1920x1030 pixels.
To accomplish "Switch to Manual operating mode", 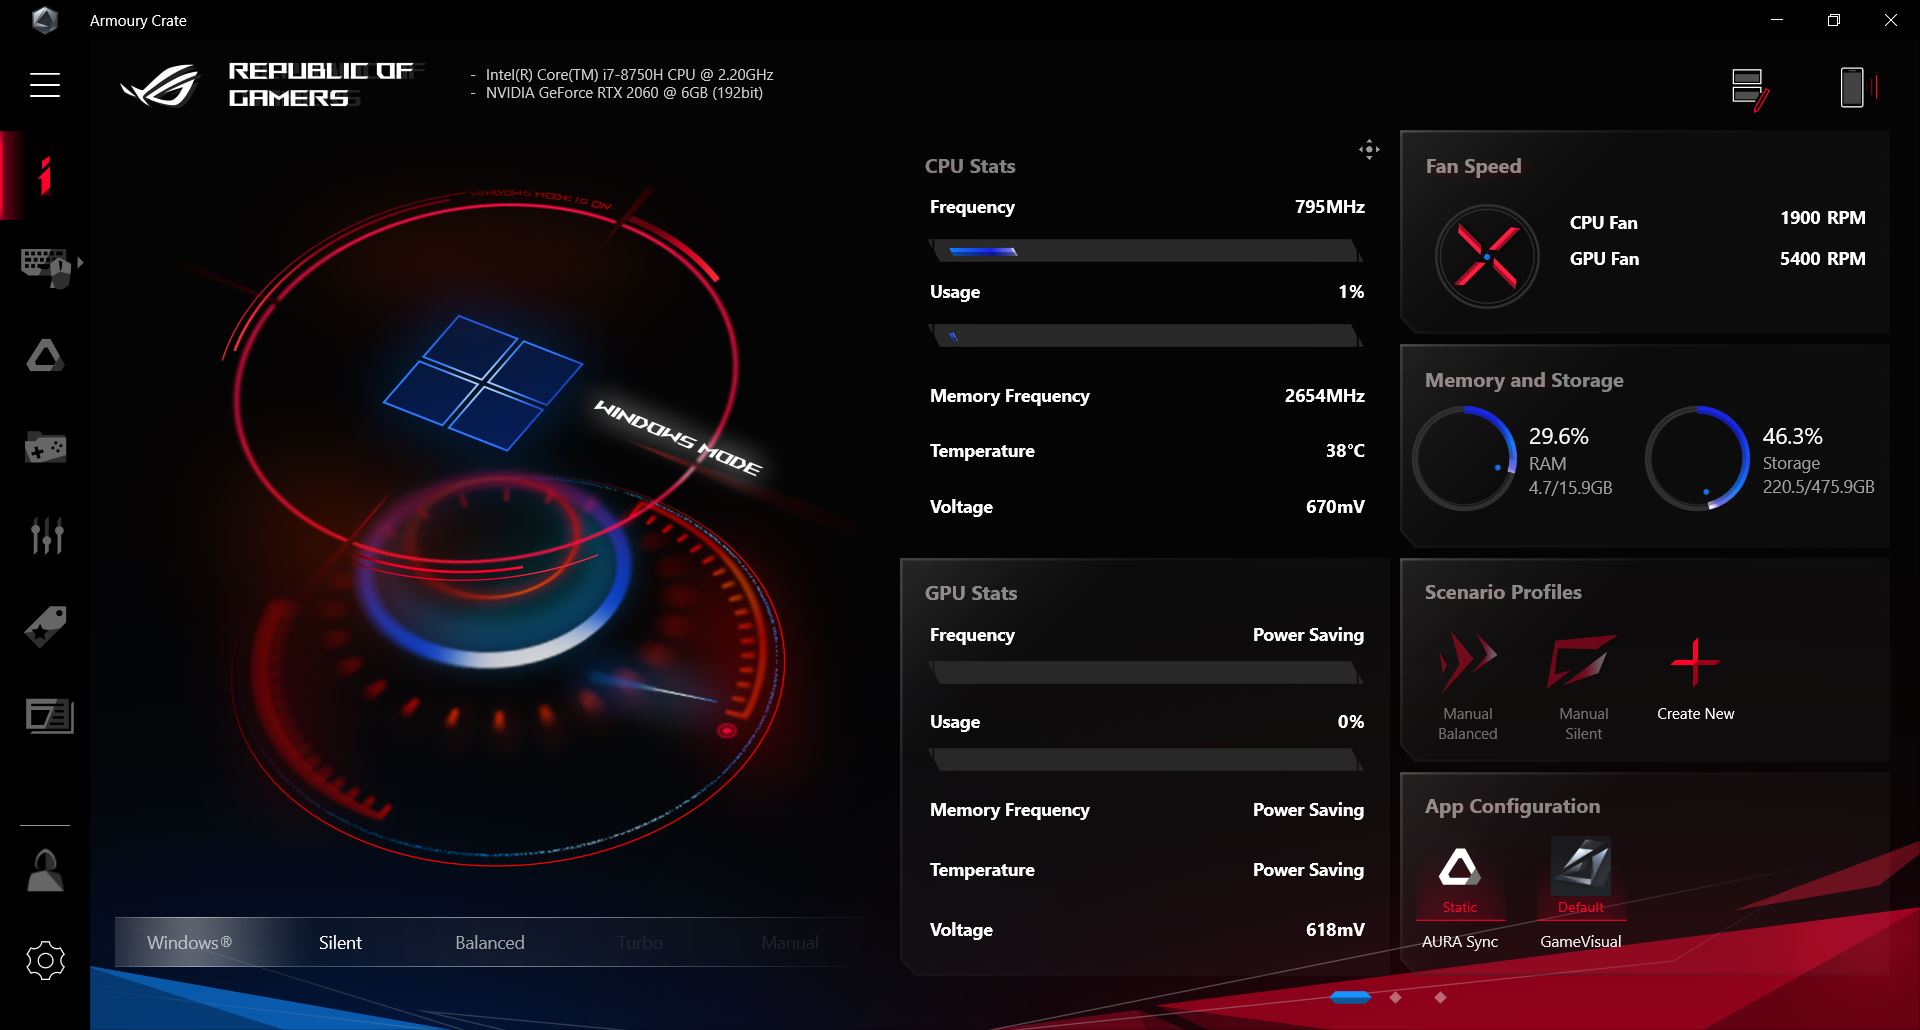I will [790, 943].
